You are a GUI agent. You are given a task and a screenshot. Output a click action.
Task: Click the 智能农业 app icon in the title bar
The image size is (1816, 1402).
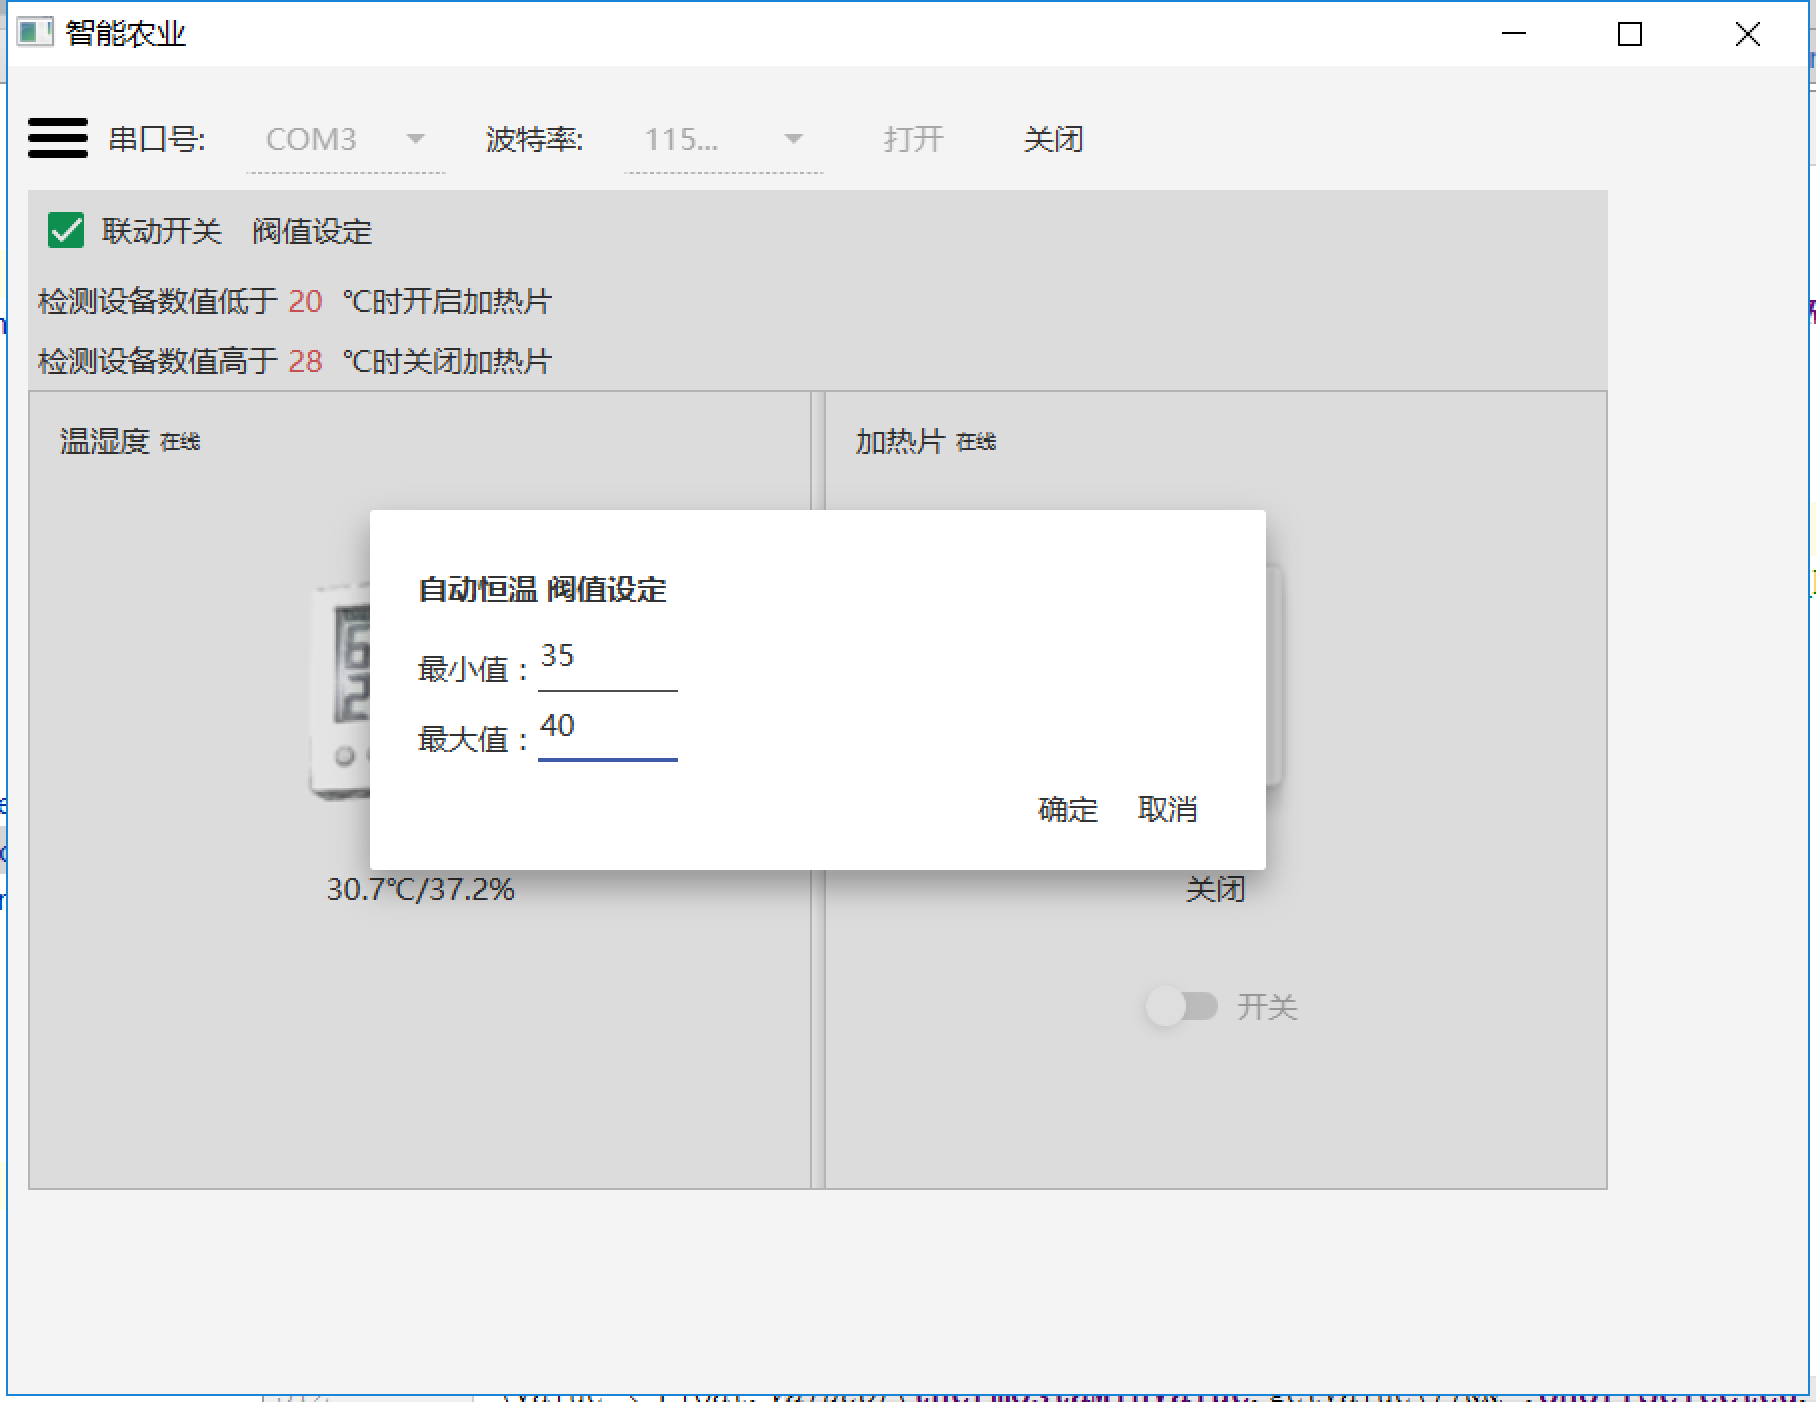point(38,33)
